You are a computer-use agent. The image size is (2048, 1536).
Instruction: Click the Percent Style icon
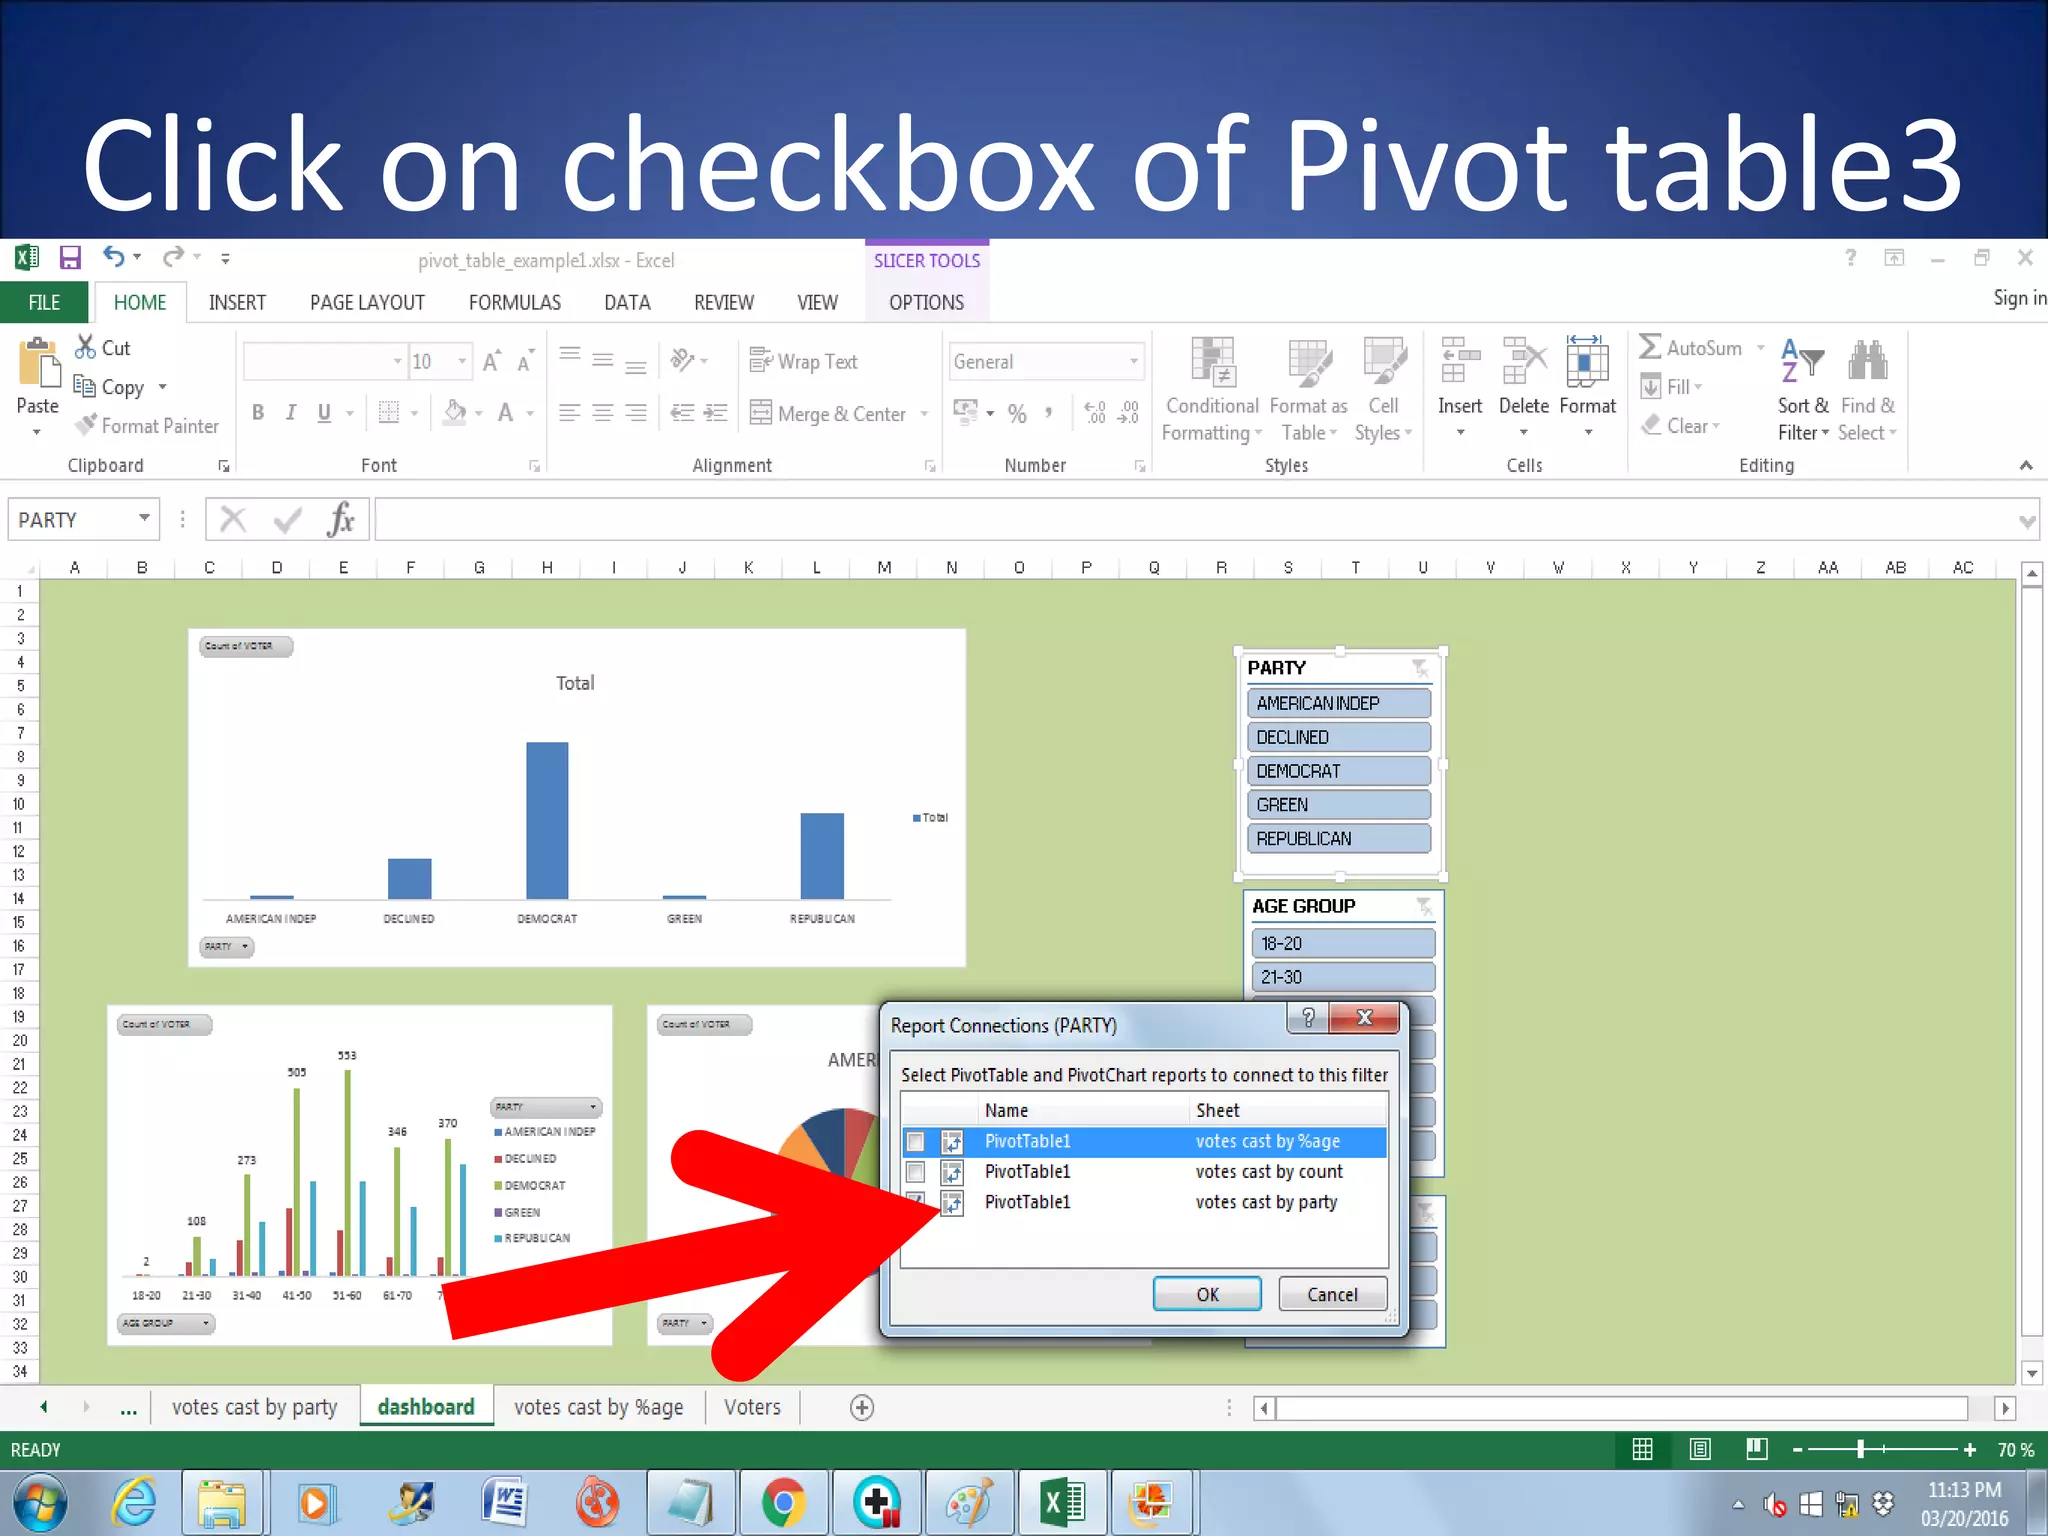coord(1017,413)
